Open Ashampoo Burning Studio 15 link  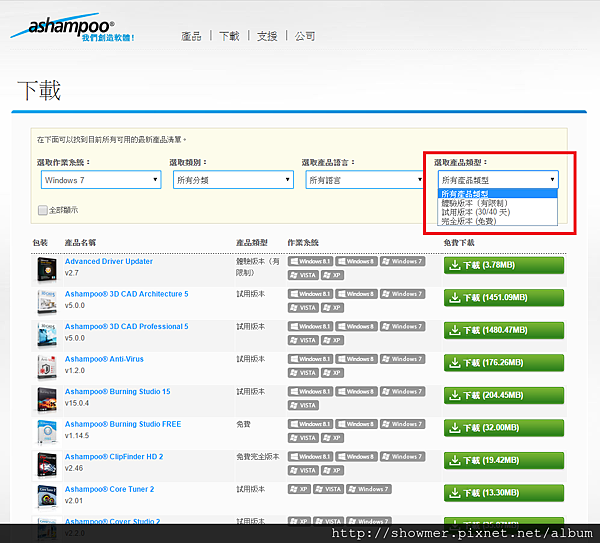pyautogui.click(x=117, y=391)
